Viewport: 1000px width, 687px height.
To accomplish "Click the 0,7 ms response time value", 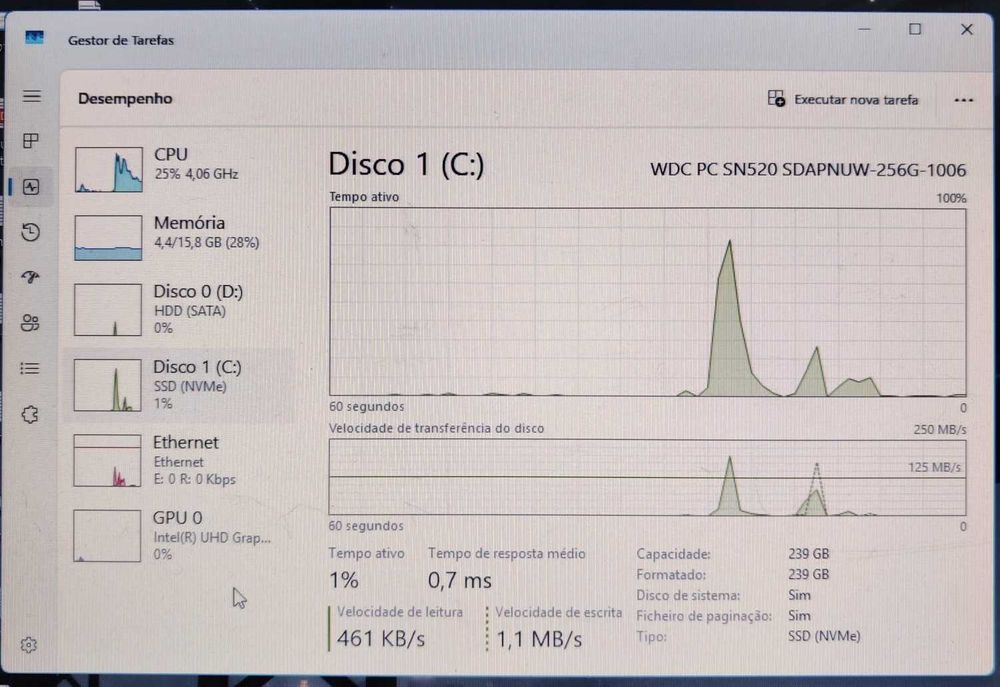I will [x=460, y=580].
